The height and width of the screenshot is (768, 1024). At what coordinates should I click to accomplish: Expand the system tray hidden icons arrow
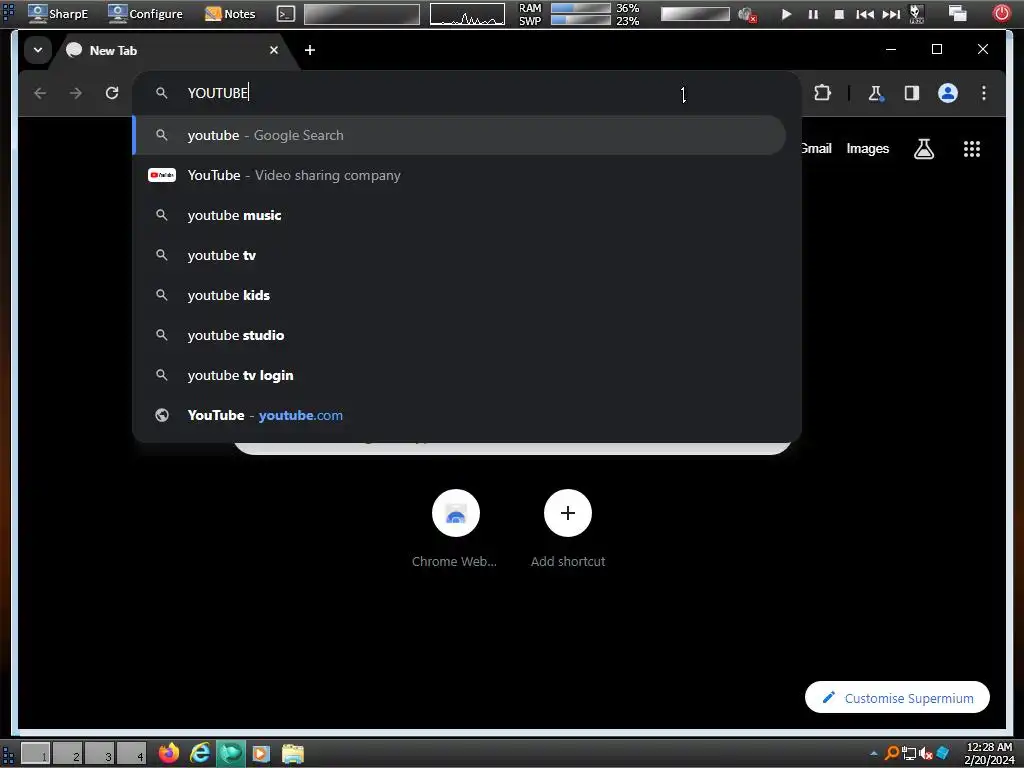873,754
